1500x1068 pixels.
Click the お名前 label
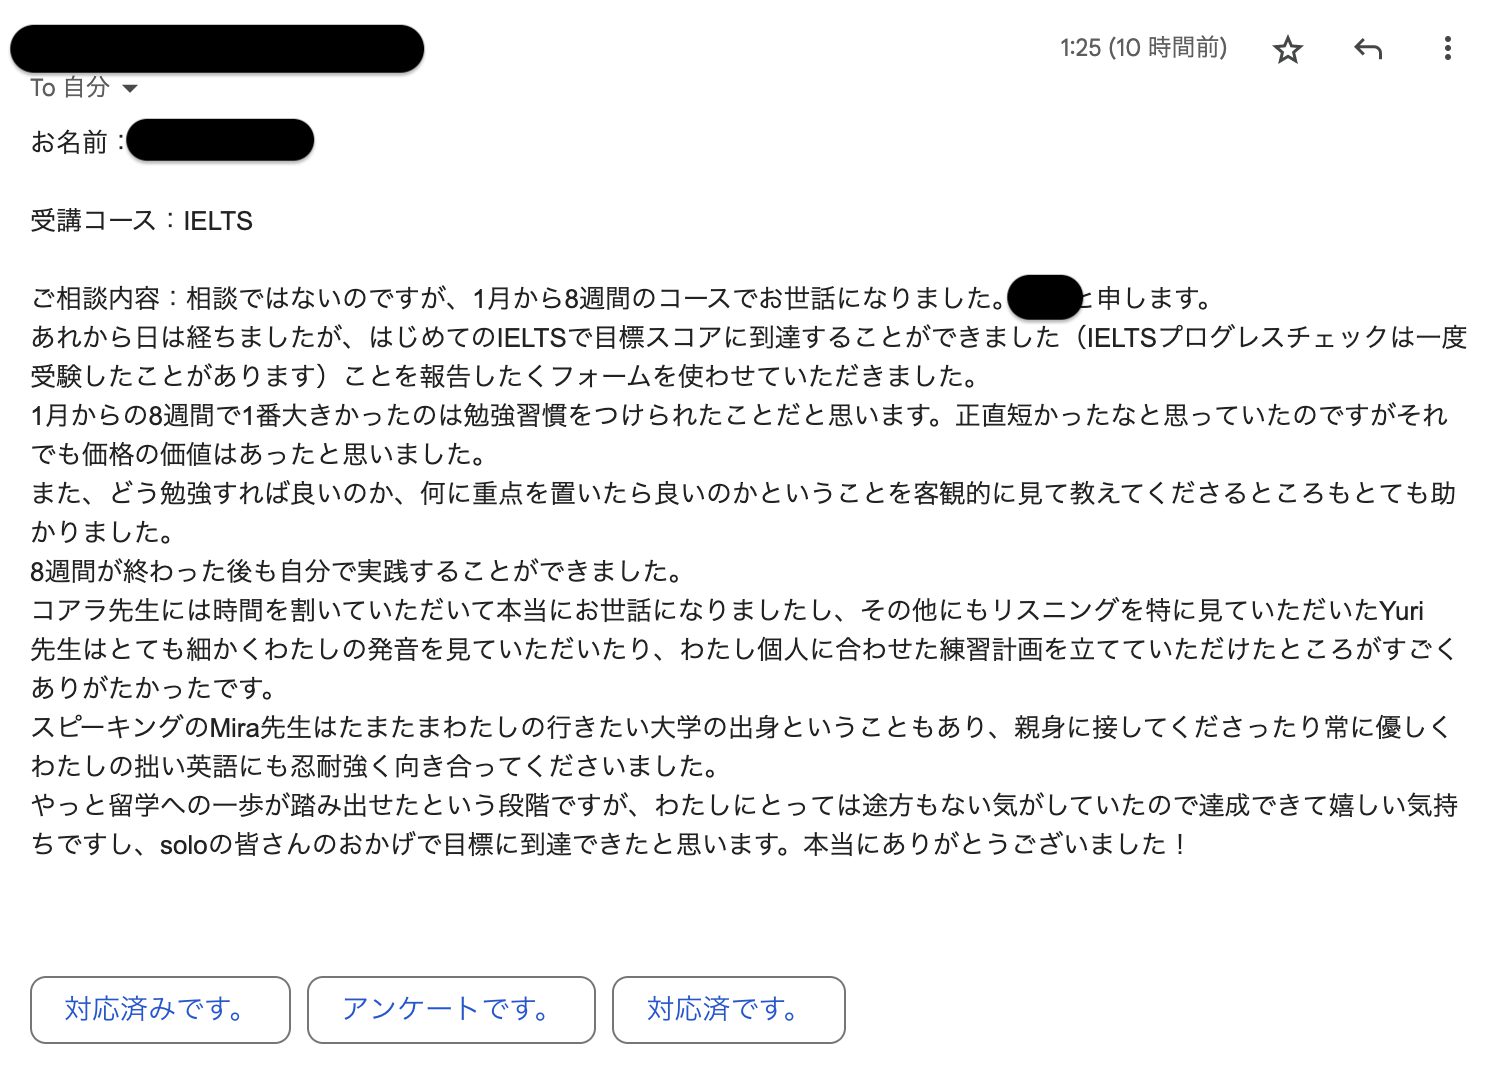point(69,142)
